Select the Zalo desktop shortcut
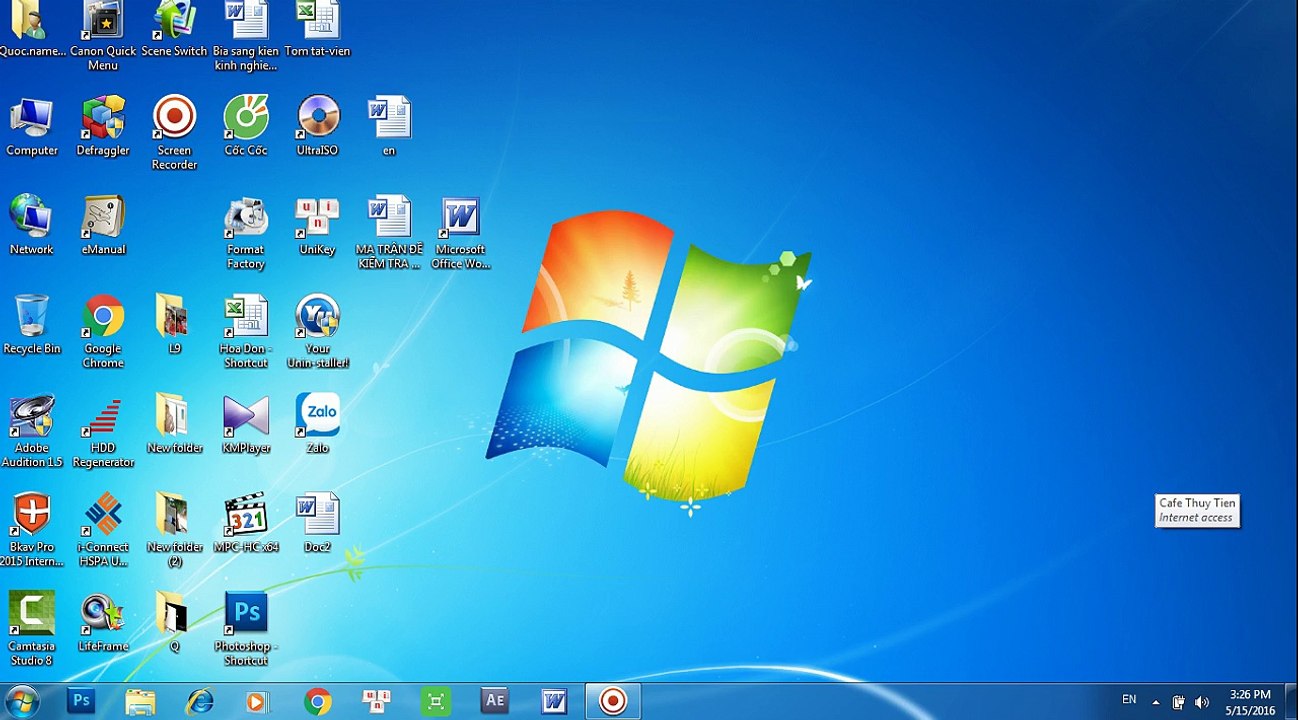The width and height of the screenshot is (1298, 720). click(318, 423)
